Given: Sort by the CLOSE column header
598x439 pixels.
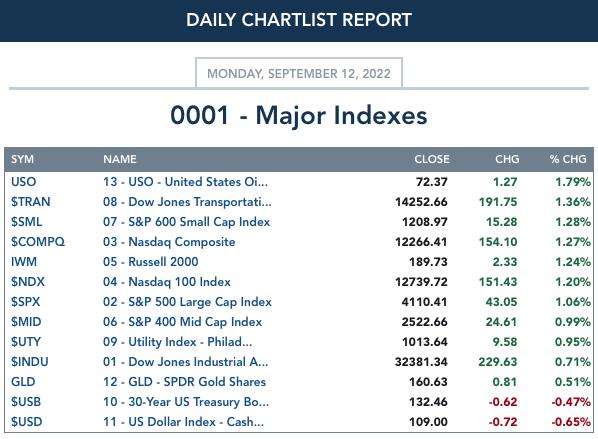Looking at the screenshot, I should tap(432, 159).
